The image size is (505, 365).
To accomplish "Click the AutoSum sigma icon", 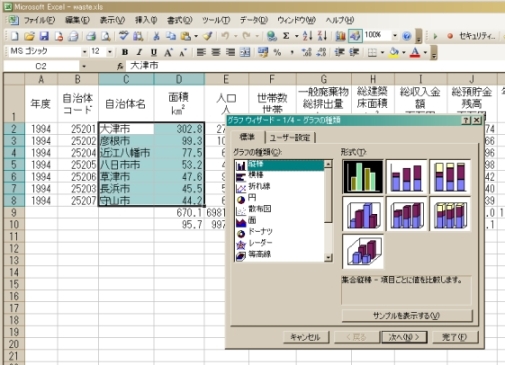I will [286, 36].
